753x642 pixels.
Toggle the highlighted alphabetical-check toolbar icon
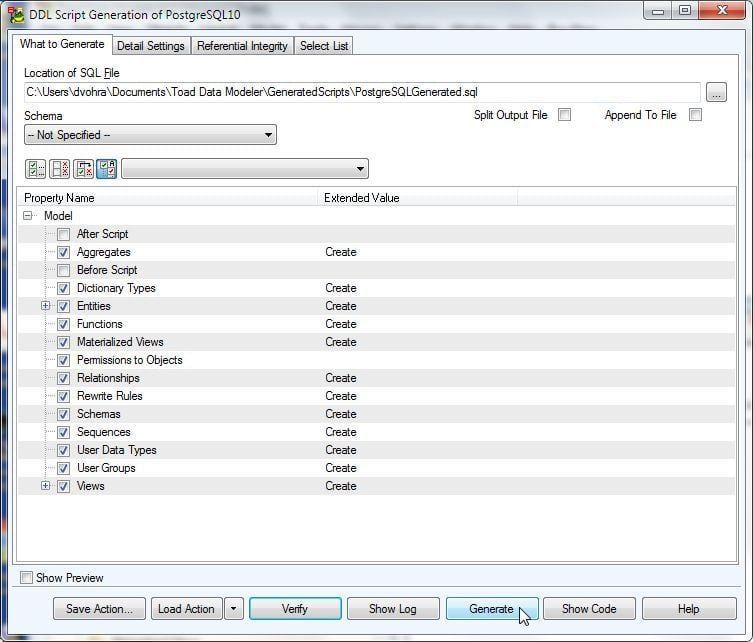coord(107,169)
